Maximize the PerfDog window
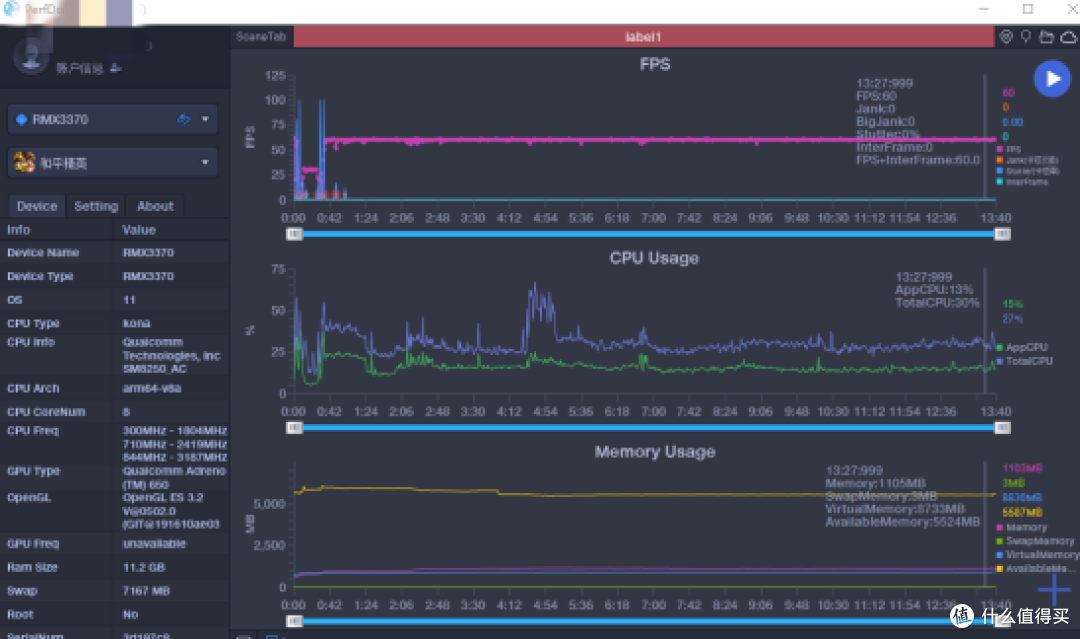 coord(1028,9)
